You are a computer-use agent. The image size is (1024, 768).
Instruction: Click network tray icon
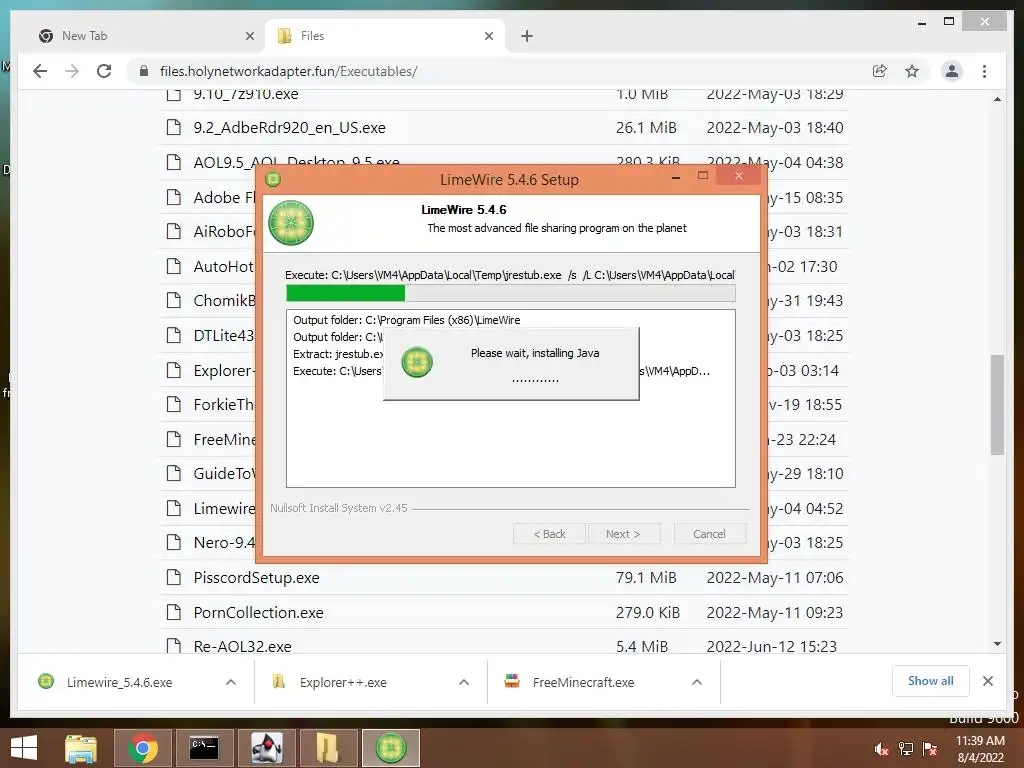[906, 749]
